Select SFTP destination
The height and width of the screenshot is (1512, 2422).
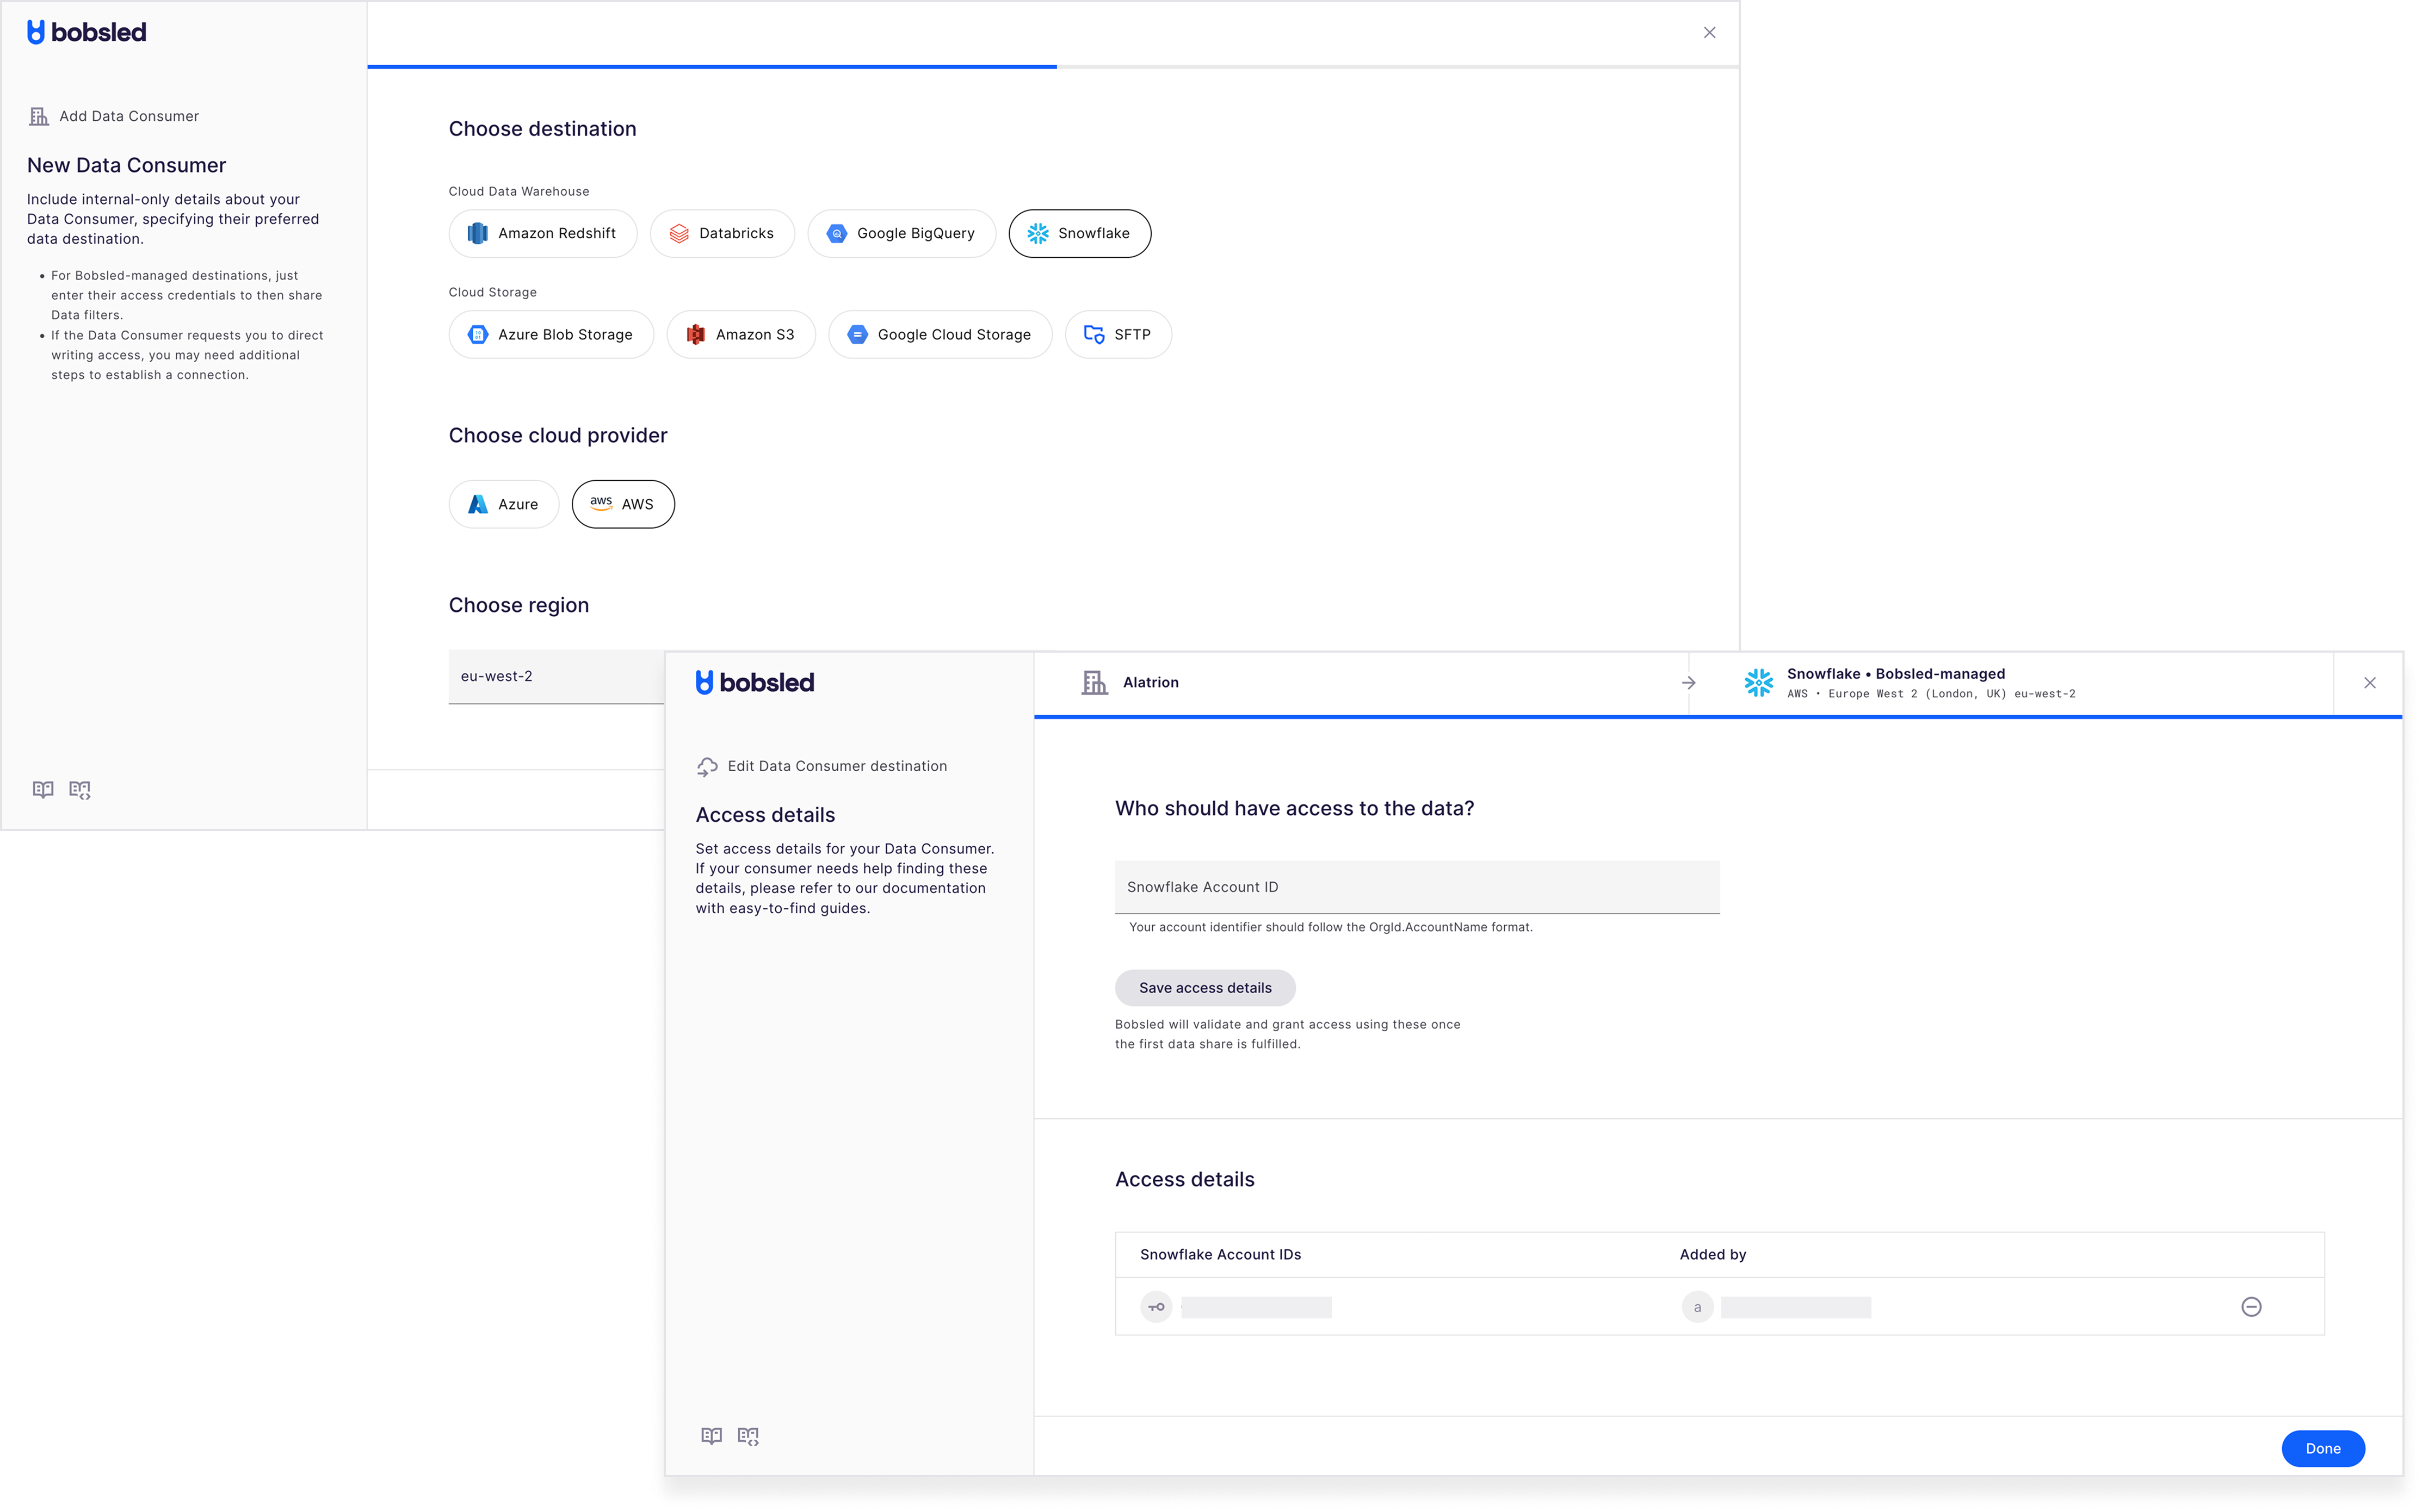click(x=1118, y=334)
